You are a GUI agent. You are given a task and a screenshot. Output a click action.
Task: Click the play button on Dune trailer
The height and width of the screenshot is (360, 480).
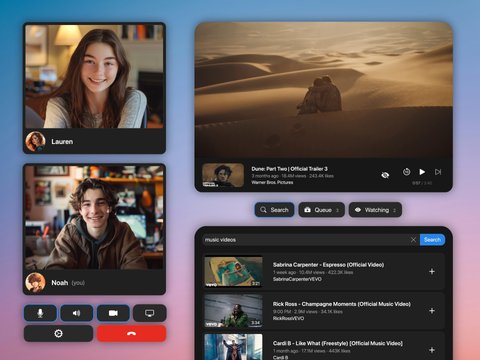tap(422, 172)
